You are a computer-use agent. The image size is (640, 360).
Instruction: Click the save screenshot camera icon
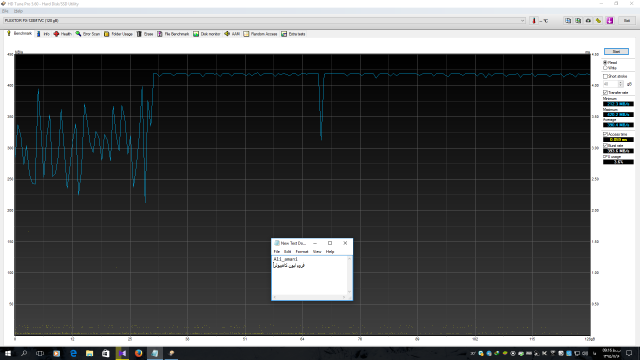588,21
